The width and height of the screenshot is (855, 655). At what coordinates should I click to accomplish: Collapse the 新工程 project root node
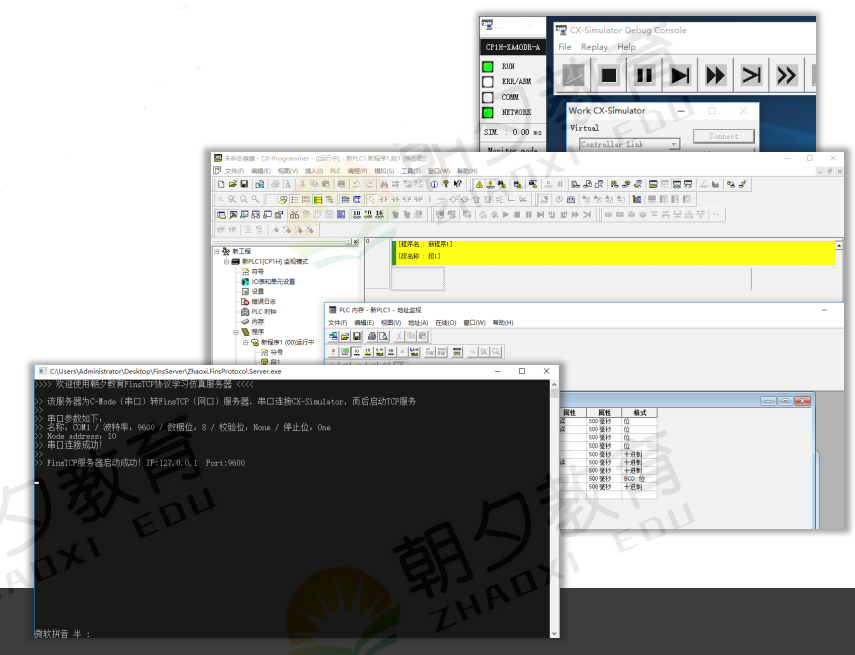216,251
